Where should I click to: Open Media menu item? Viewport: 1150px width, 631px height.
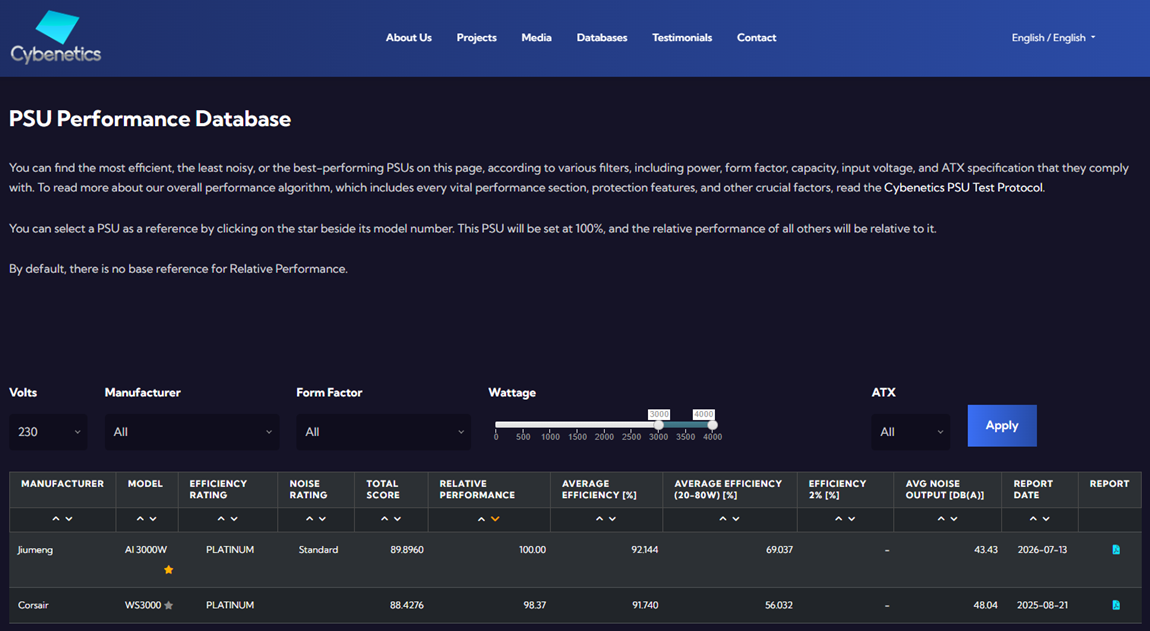pos(536,37)
